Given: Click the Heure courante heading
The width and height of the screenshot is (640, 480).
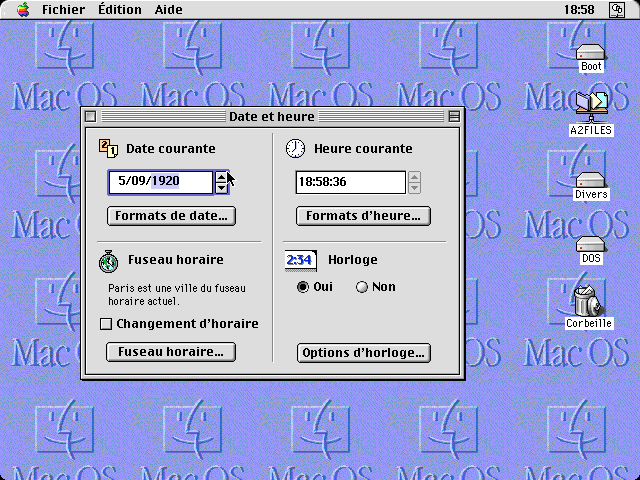Looking at the screenshot, I should tap(363, 149).
